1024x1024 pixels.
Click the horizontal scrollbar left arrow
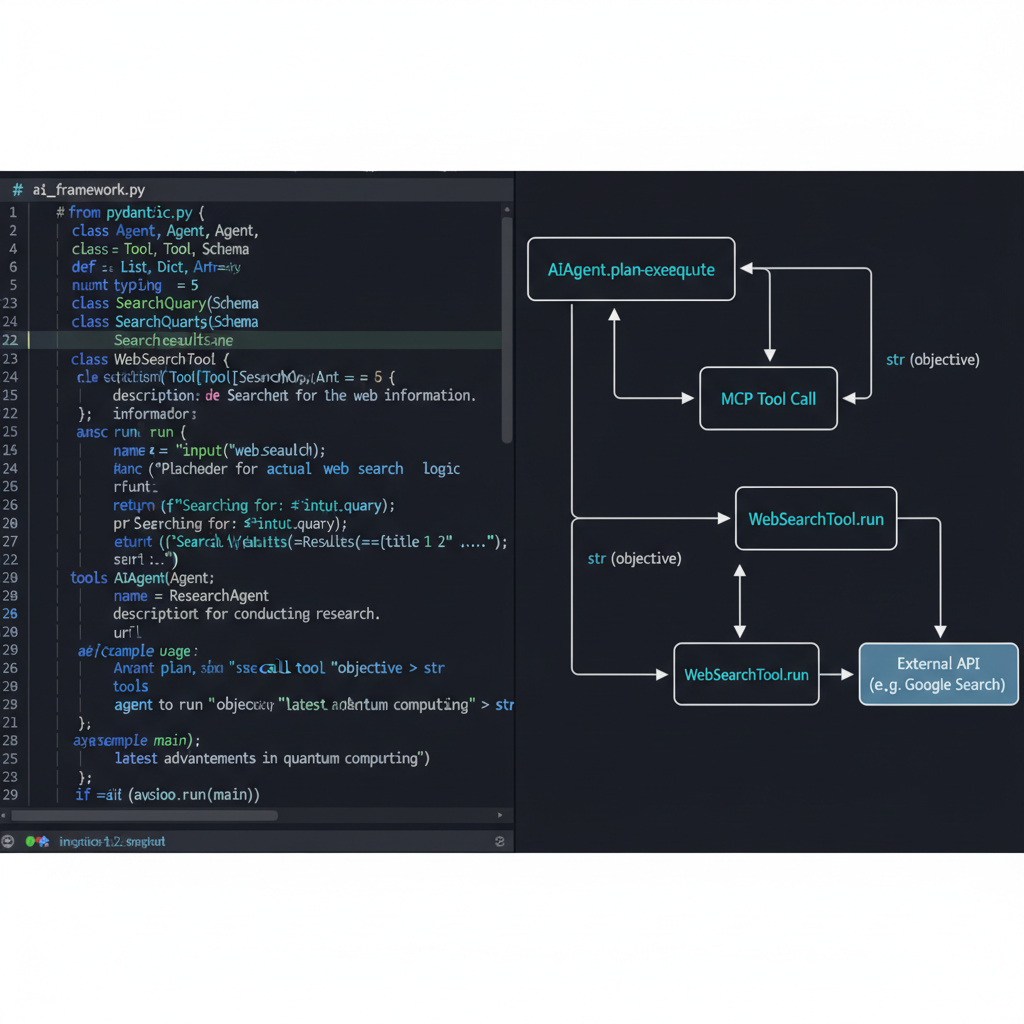click(x=4, y=815)
